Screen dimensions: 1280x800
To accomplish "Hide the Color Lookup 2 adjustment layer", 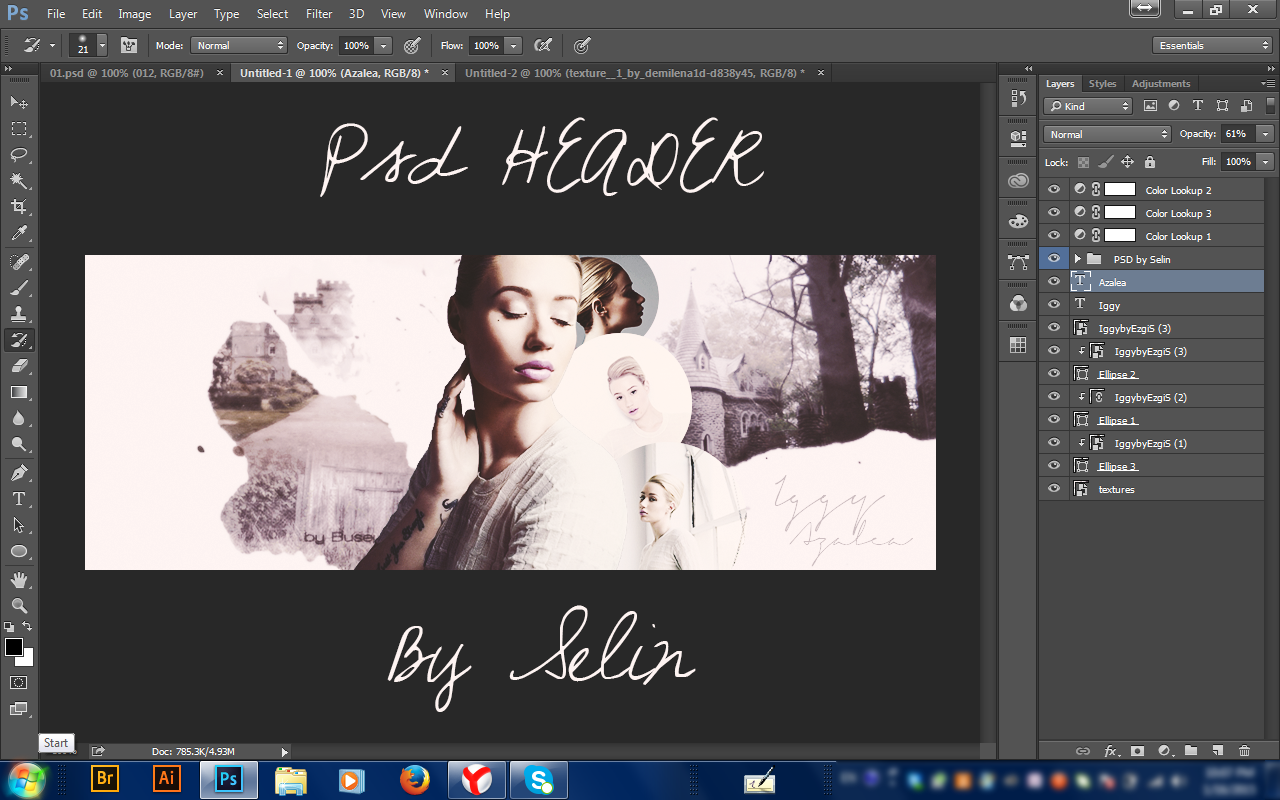I will [x=1053, y=189].
